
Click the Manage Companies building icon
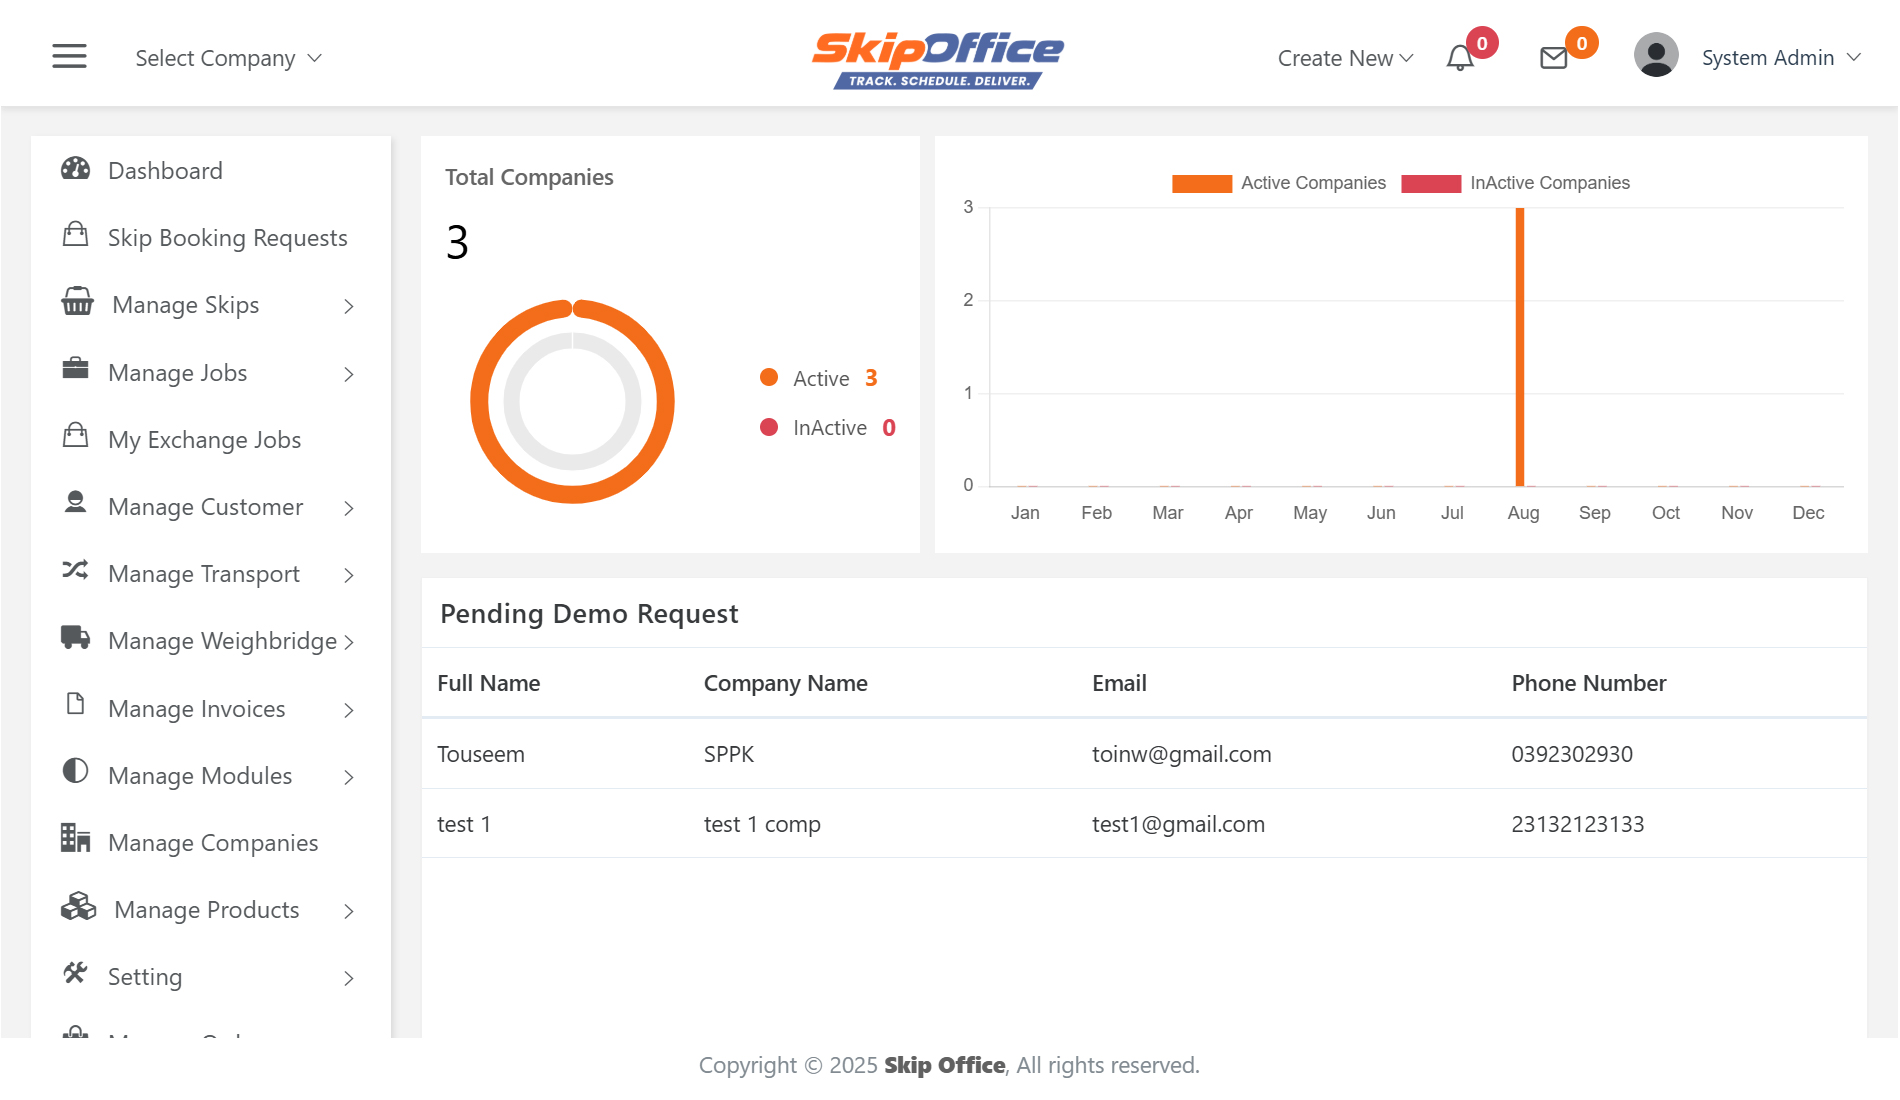76,838
